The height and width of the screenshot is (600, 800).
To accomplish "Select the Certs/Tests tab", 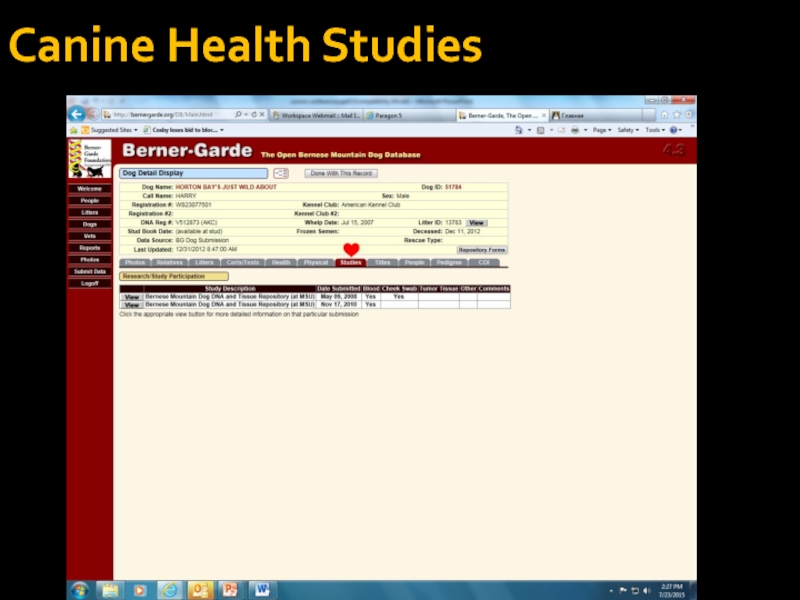I will click(x=242, y=262).
